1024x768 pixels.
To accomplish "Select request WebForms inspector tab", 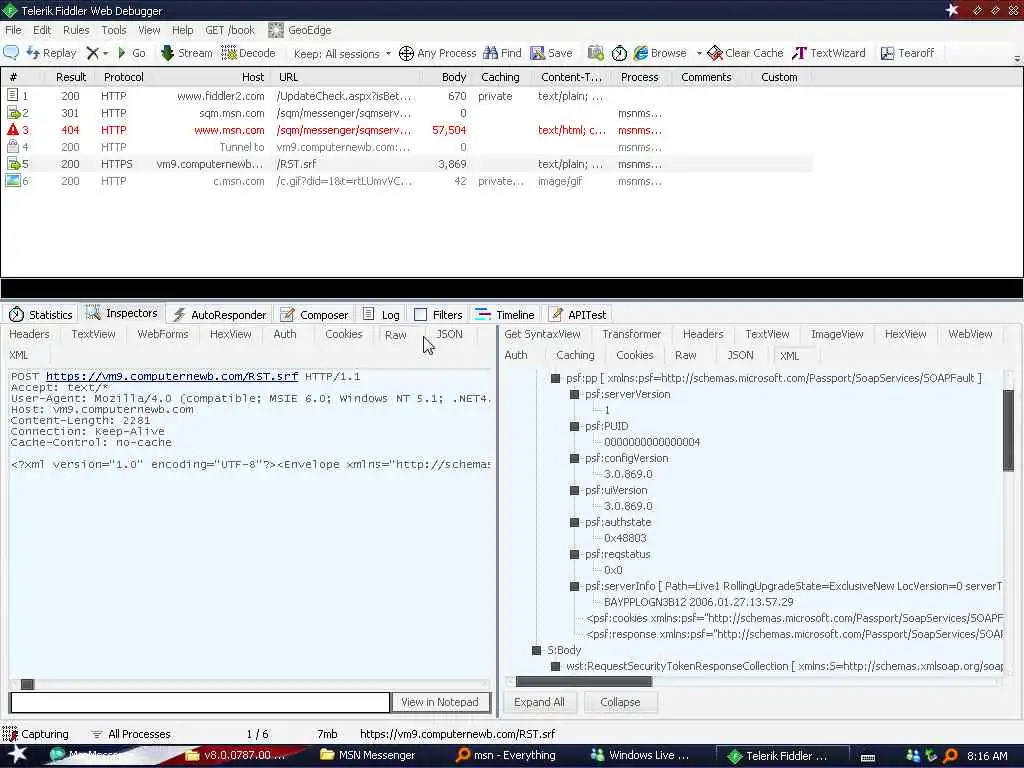I will coord(163,334).
